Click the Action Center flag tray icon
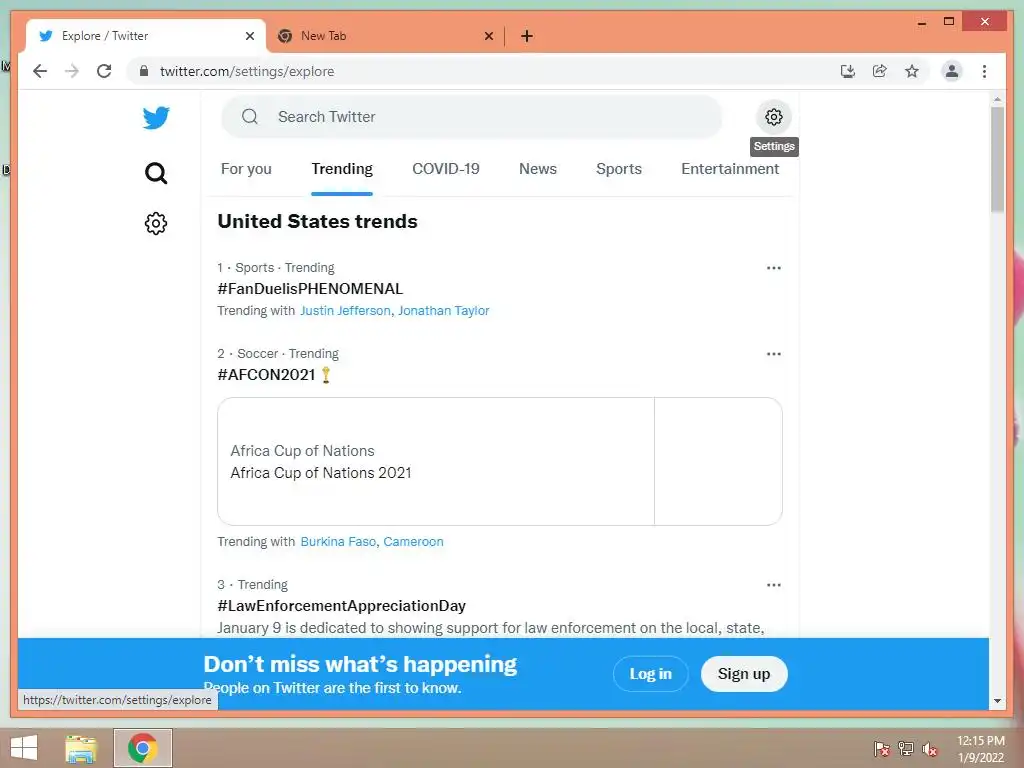The height and width of the screenshot is (768, 1024). click(882, 749)
